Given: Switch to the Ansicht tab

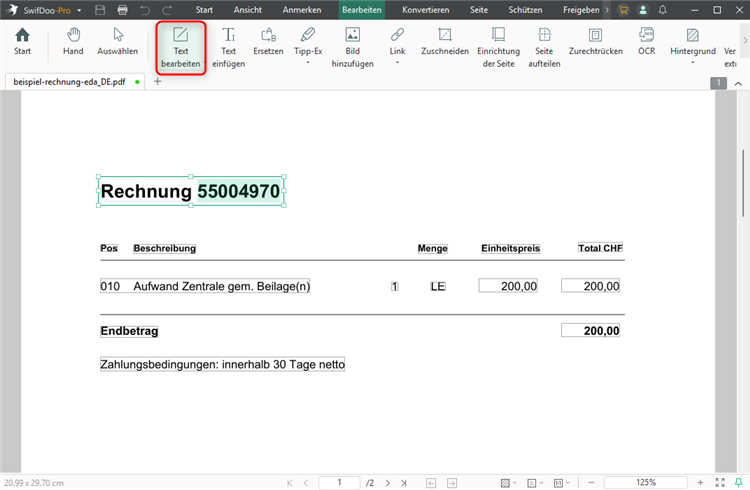Looking at the screenshot, I should click(x=248, y=10).
